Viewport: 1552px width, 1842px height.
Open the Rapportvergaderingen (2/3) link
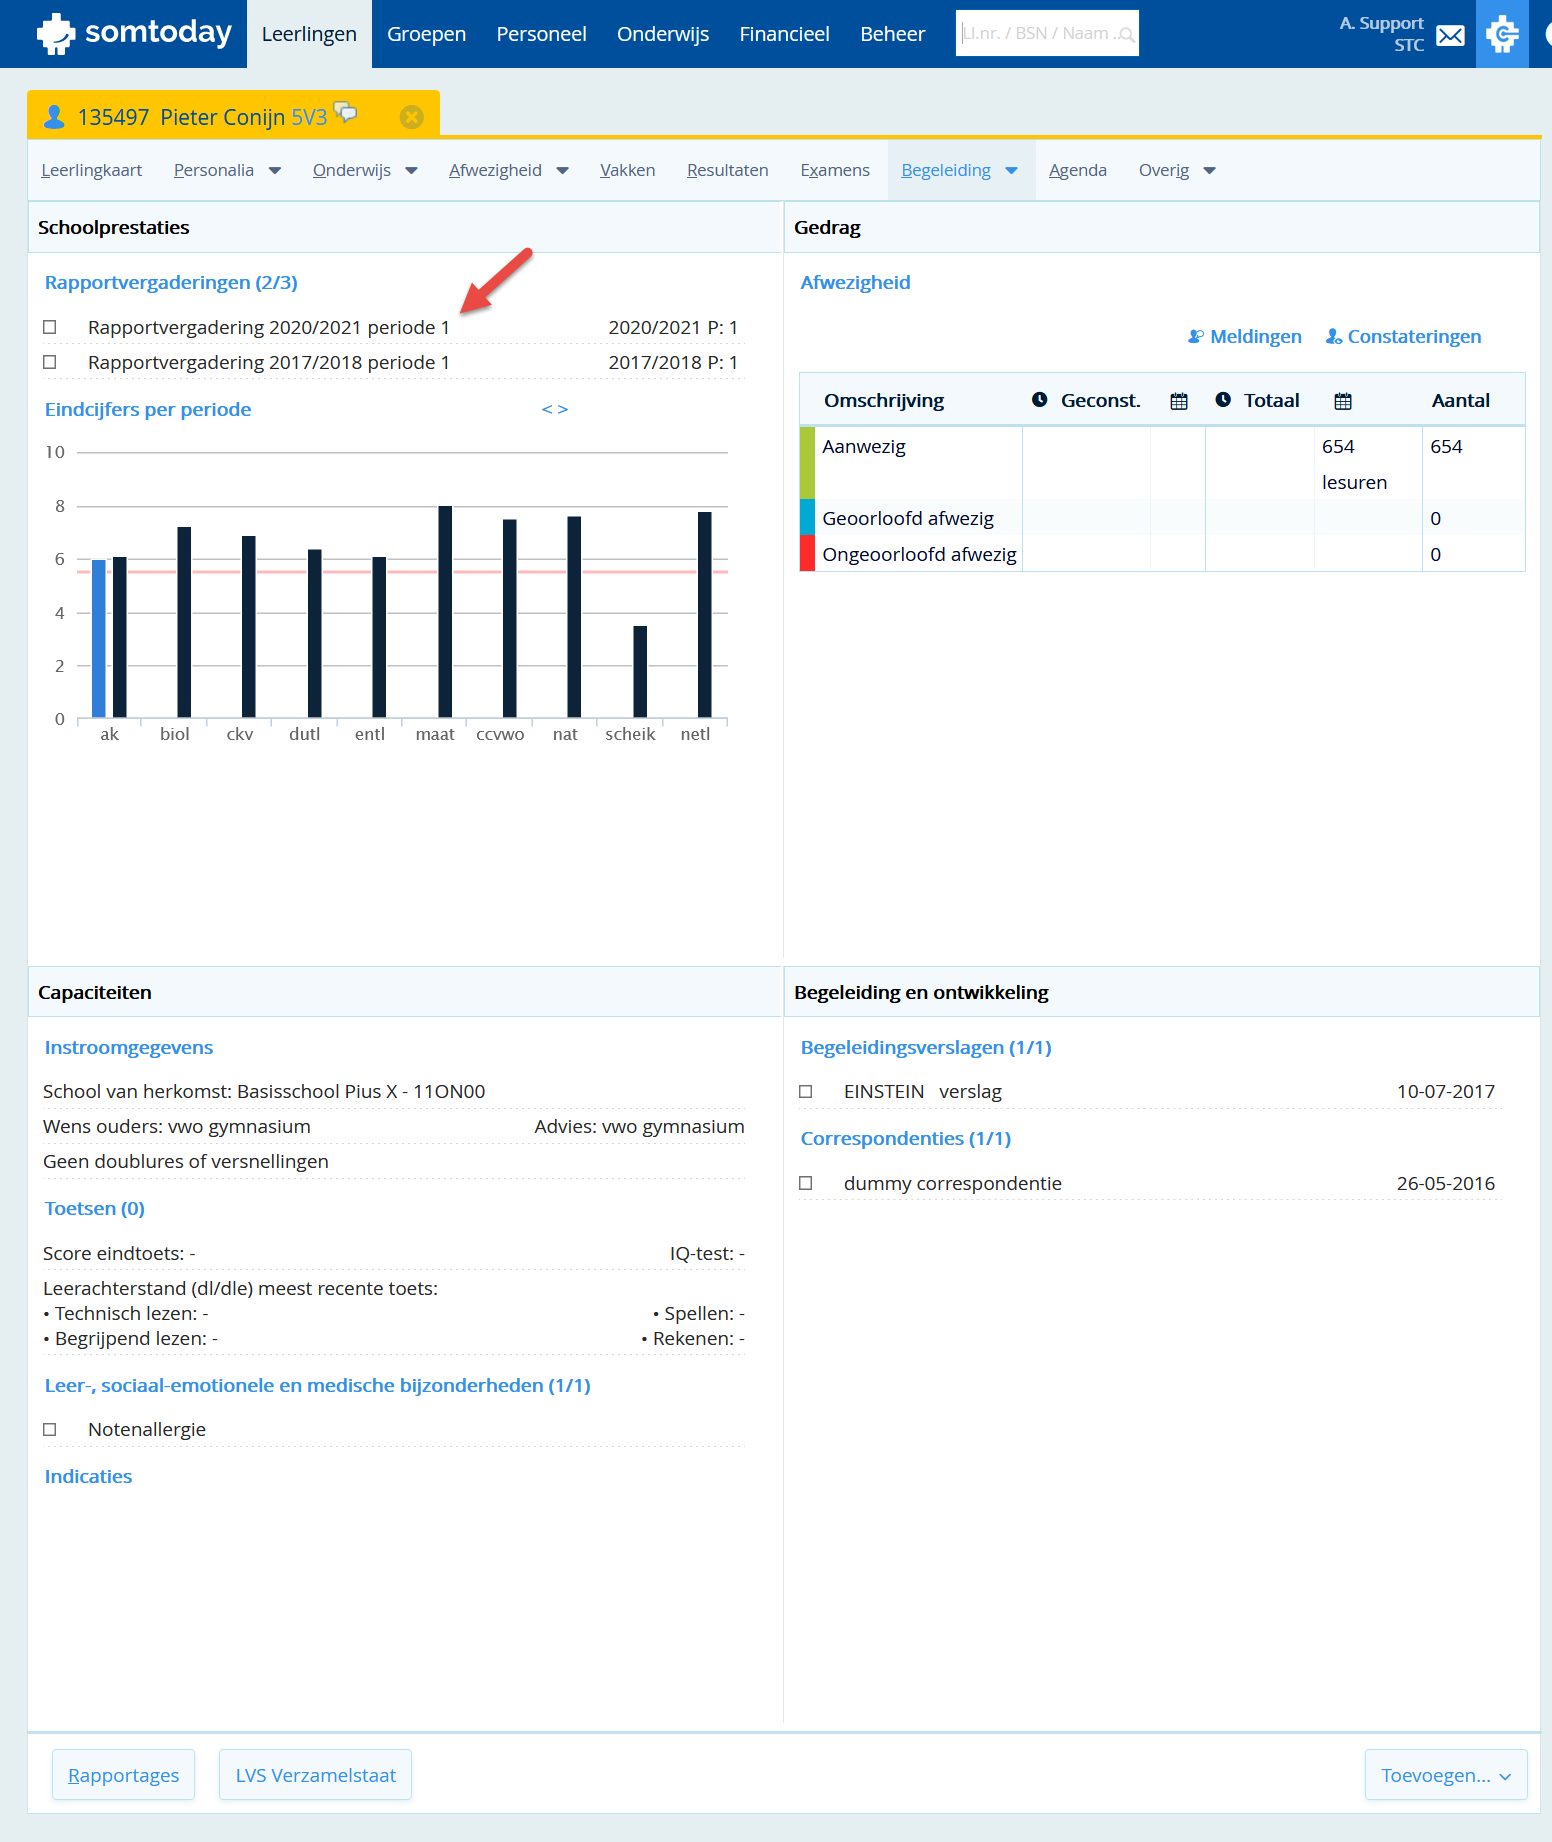tap(171, 283)
